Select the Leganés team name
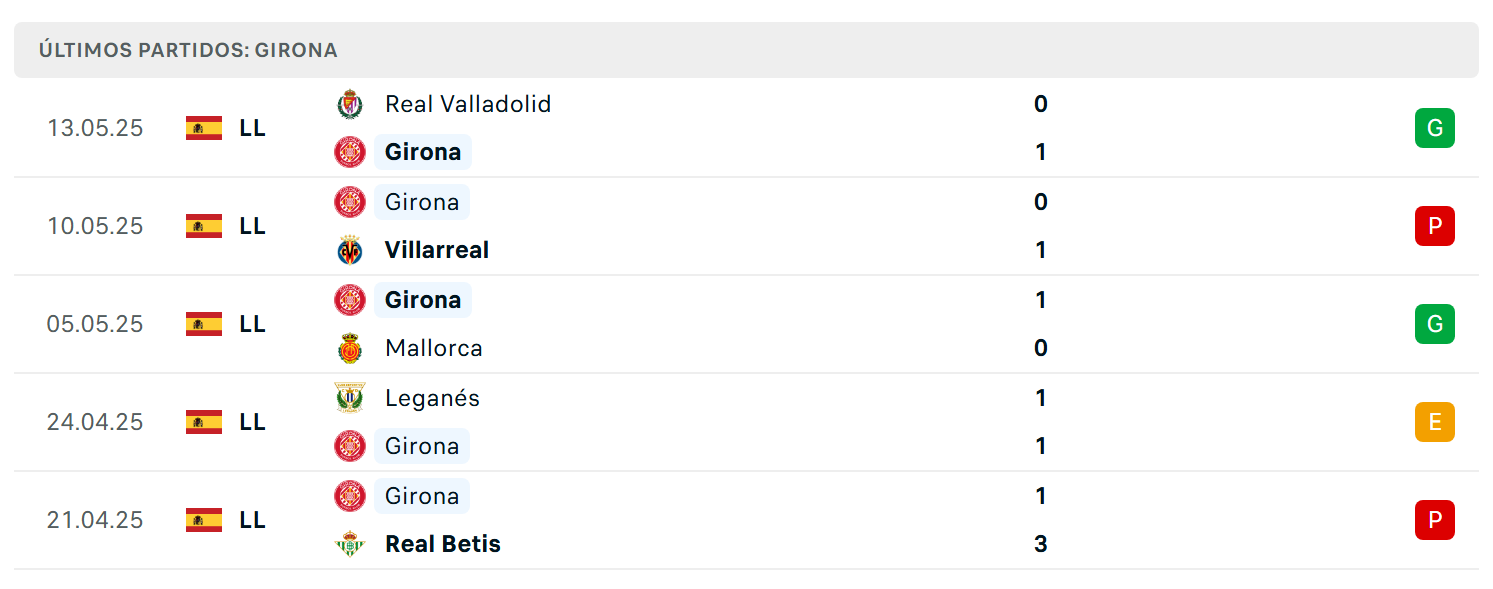Screen dimensions: 1493x589 [x=433, y=398]
